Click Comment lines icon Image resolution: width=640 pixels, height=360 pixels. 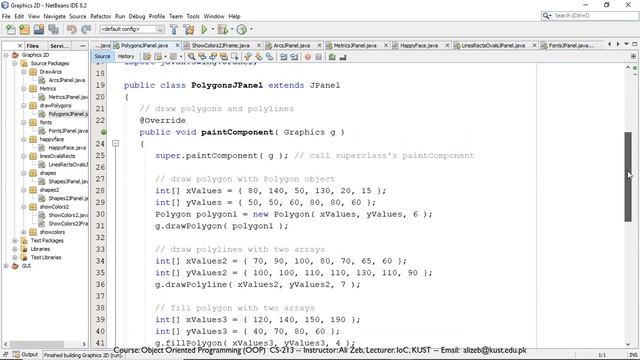(332, 57)
